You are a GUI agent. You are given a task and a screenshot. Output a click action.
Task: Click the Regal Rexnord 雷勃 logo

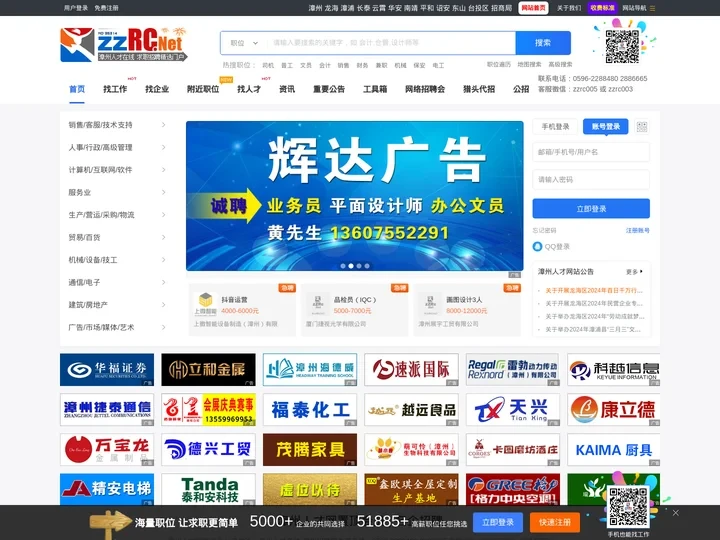513,370
